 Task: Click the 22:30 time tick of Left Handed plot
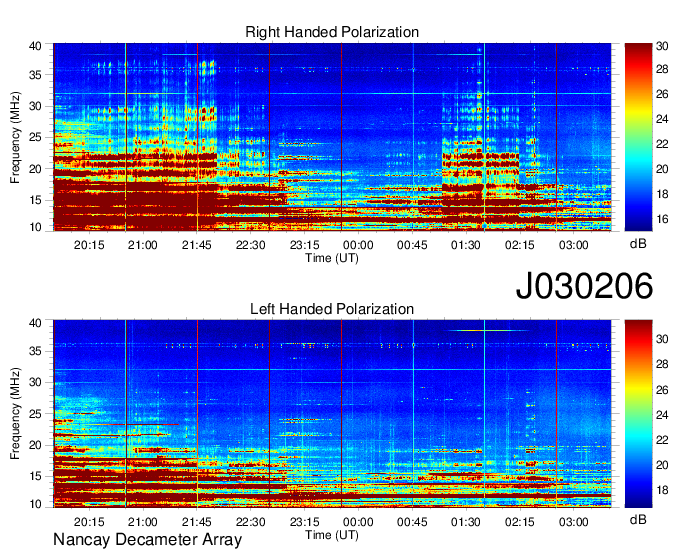click(x=251, y=522)
